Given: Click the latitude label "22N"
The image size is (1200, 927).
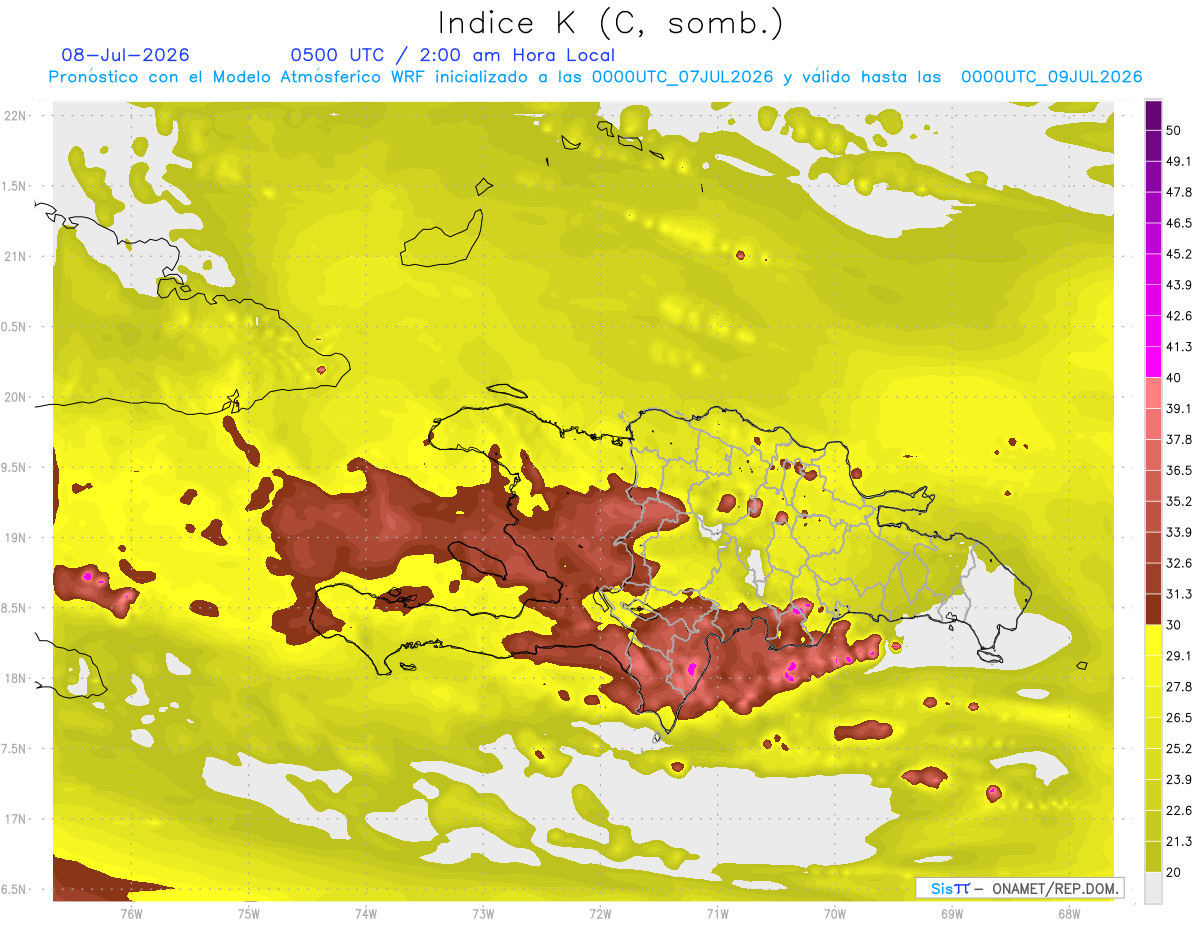Looking at the screenshot, I should [15, 116].
